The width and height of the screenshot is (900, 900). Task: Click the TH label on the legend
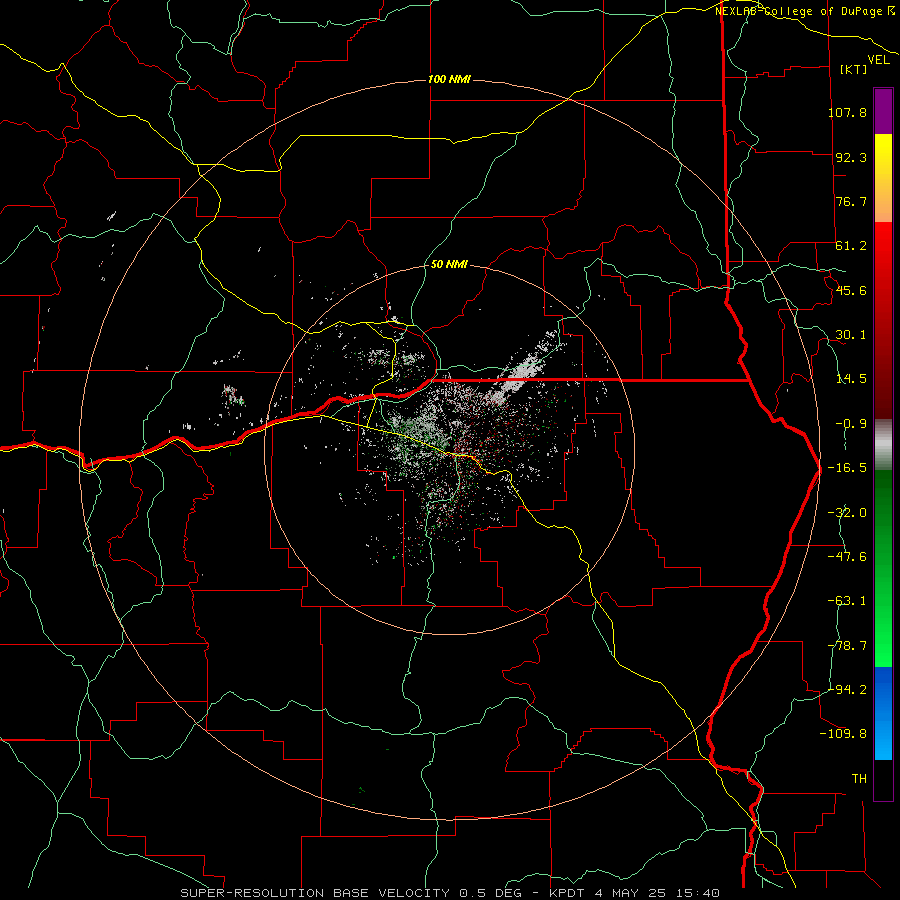(859, 779)
